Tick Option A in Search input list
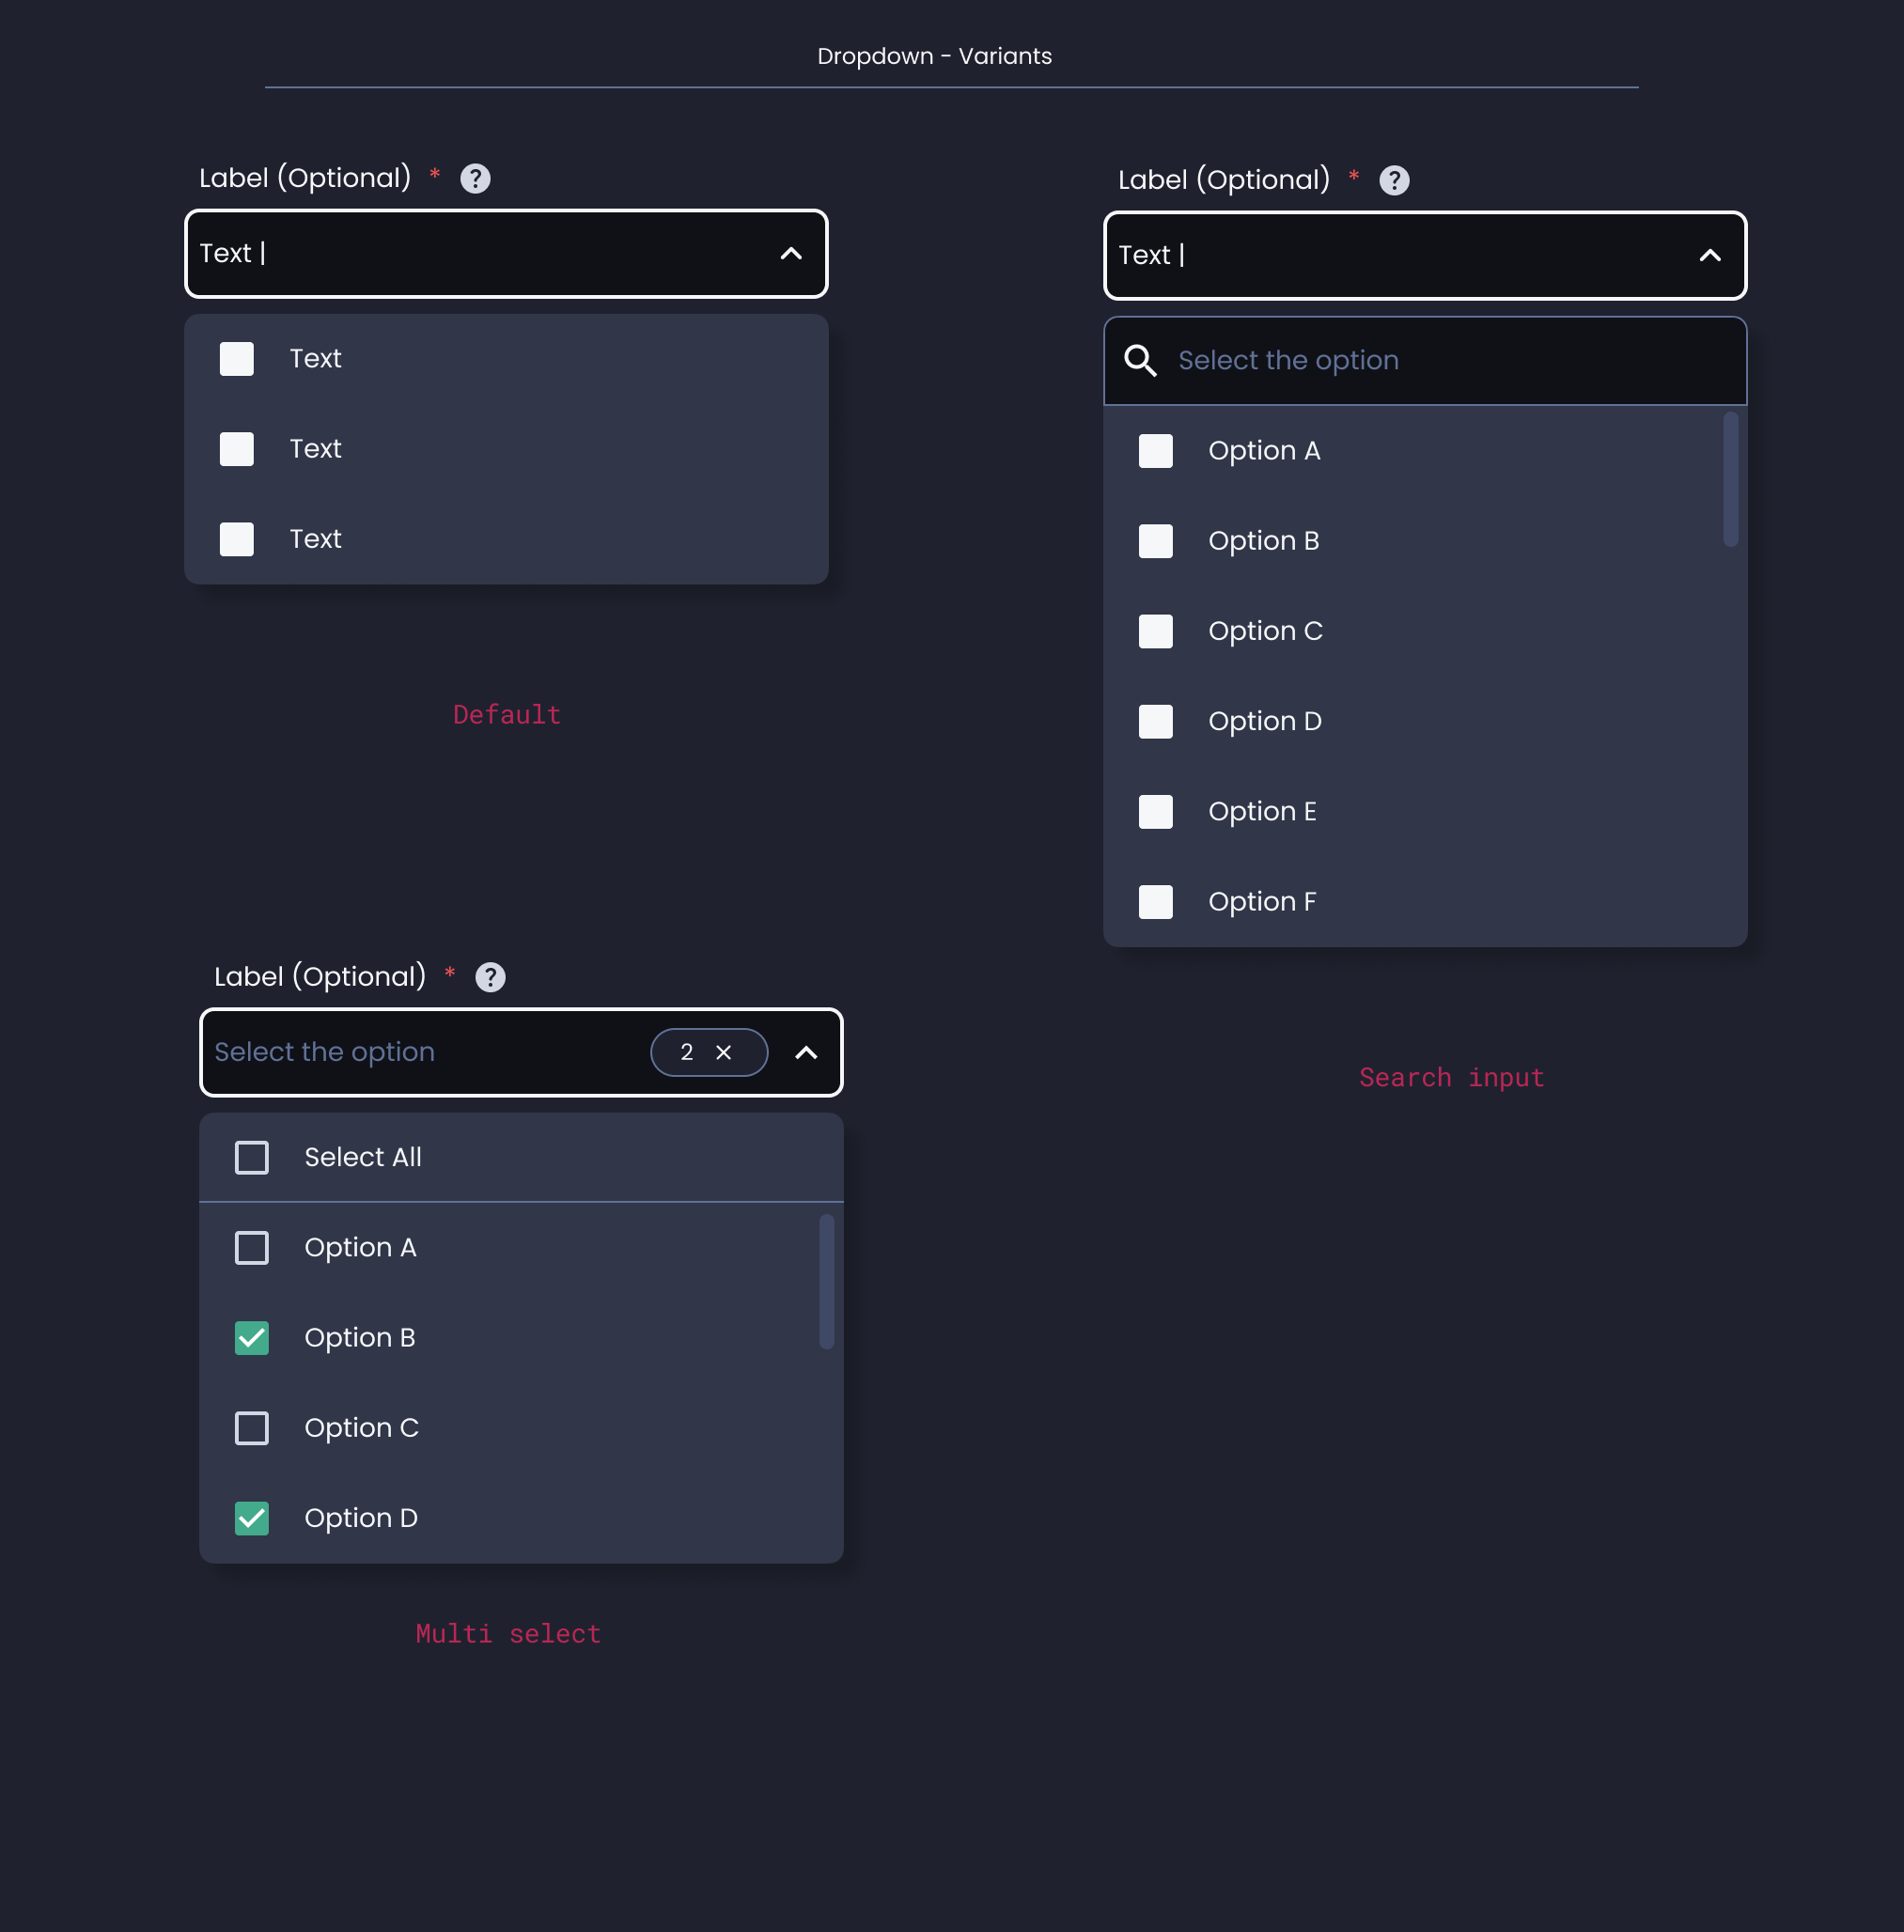Screen dimensions: 1904x1932 [x=1156, y=451]
